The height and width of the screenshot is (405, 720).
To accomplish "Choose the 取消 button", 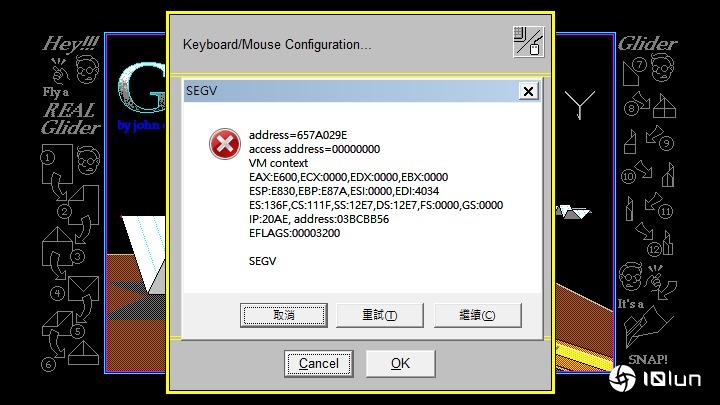I will point(284,315).
